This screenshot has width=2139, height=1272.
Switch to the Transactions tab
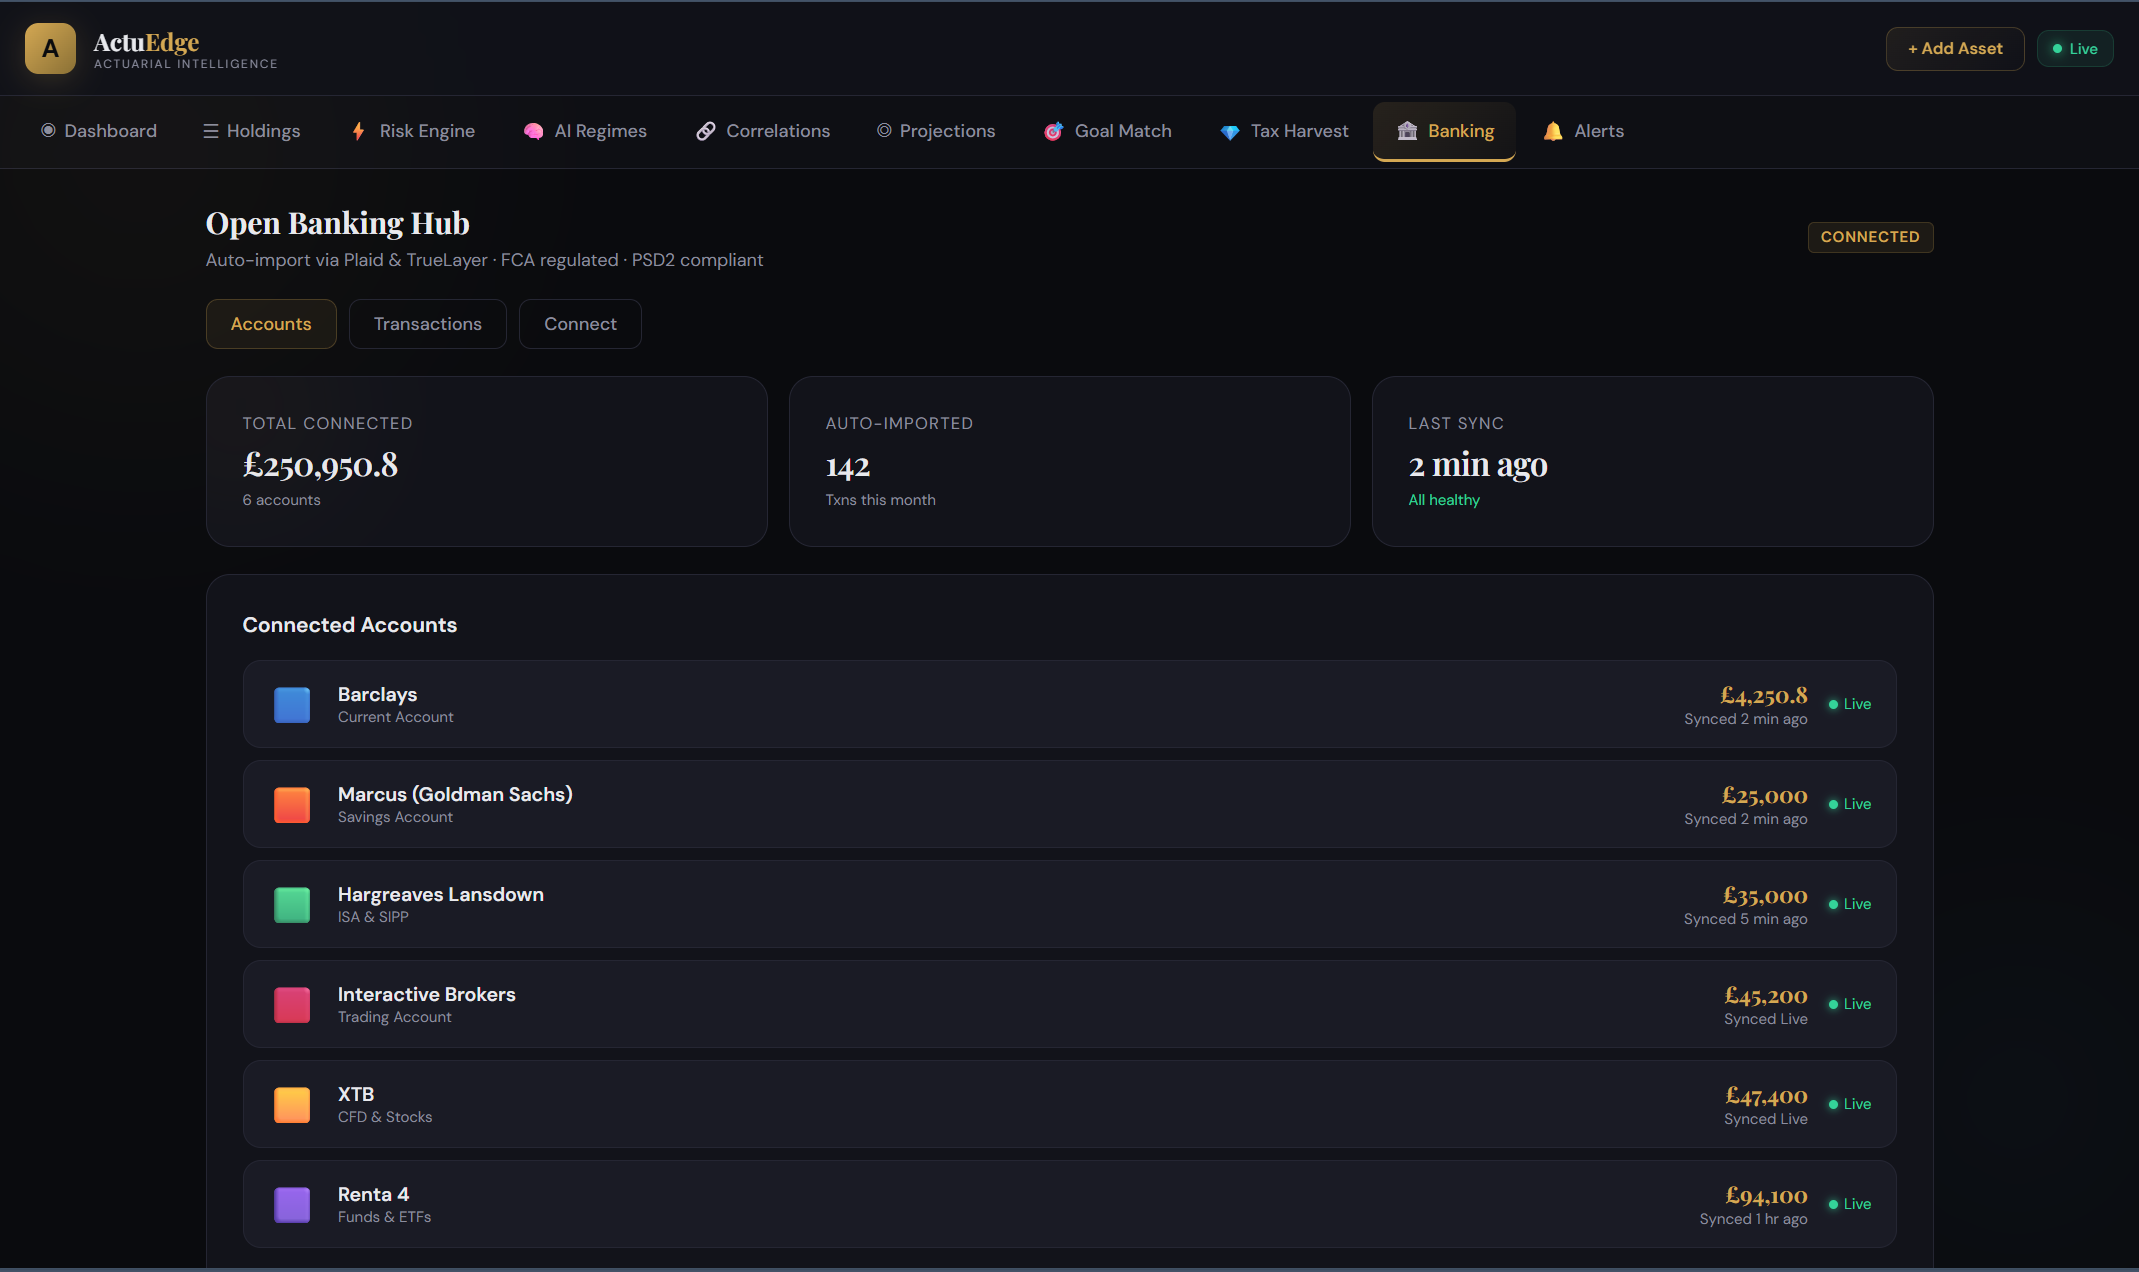(427, 324)
